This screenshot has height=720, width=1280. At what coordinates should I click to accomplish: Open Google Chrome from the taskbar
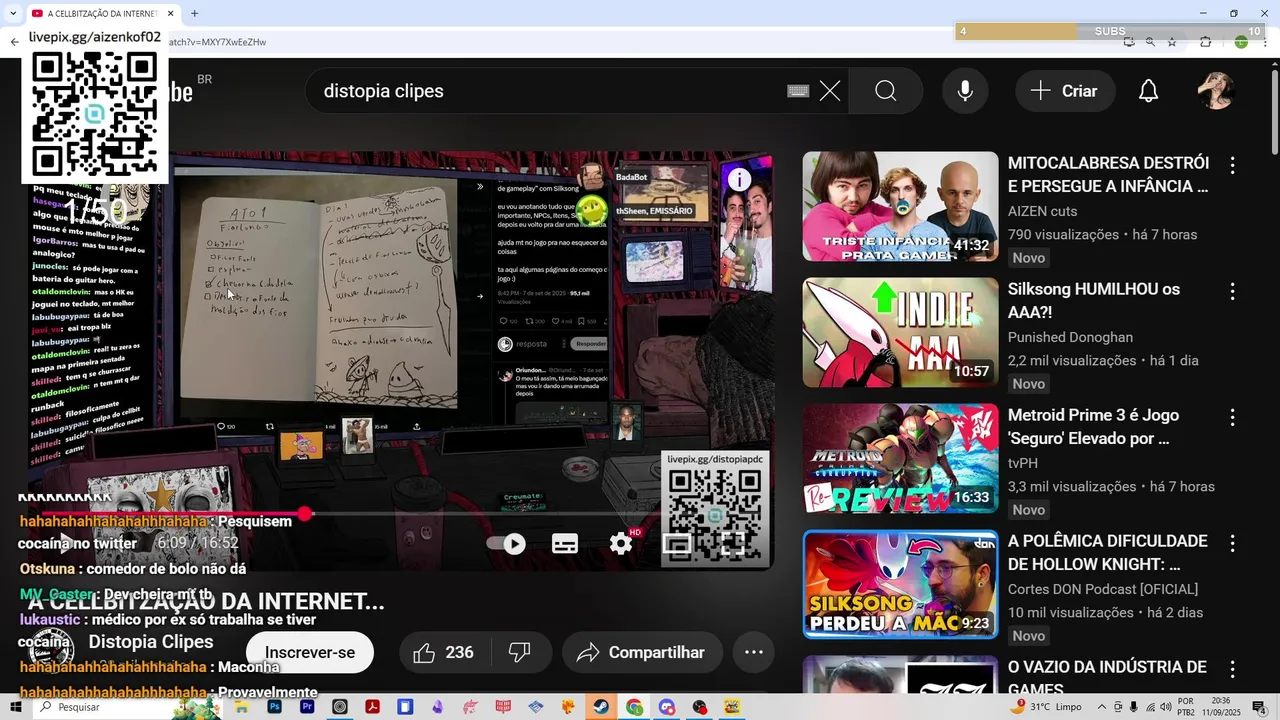pos(634,707)
